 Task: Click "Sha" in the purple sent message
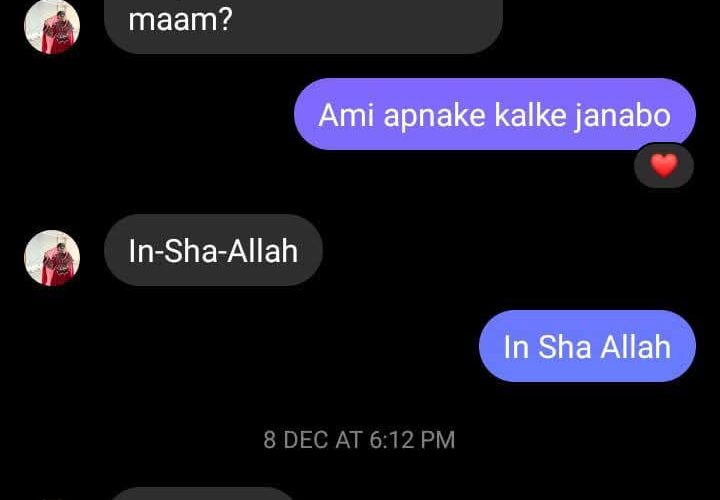(564, 347)
